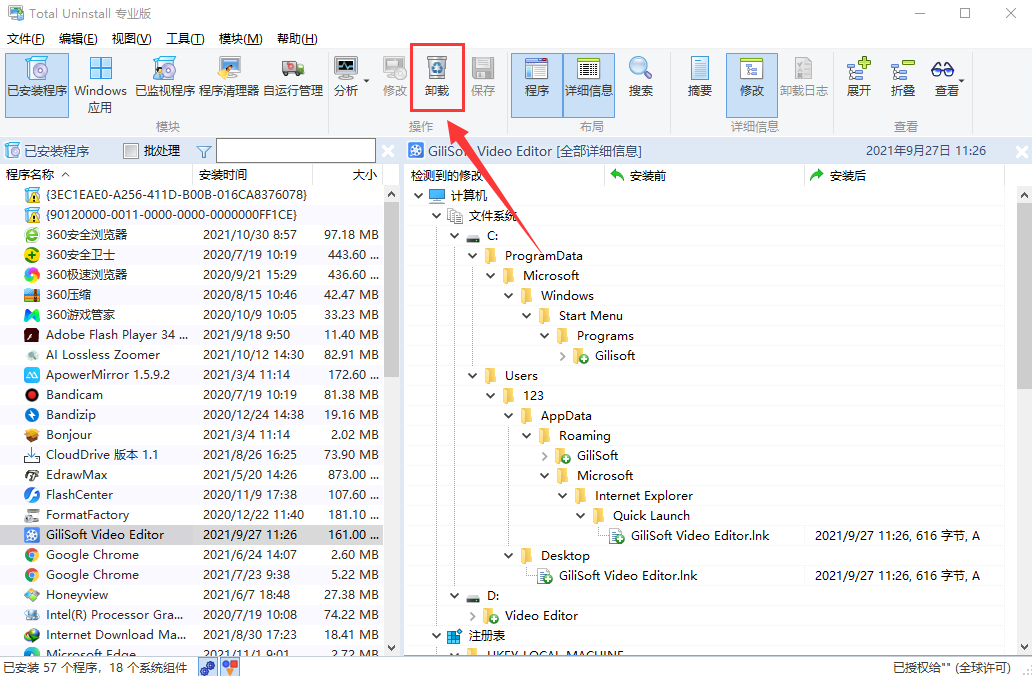This screenshot has width=1032, height=676.
Task: Select the GiliSoft Video Editor program row
Action: 192,534
